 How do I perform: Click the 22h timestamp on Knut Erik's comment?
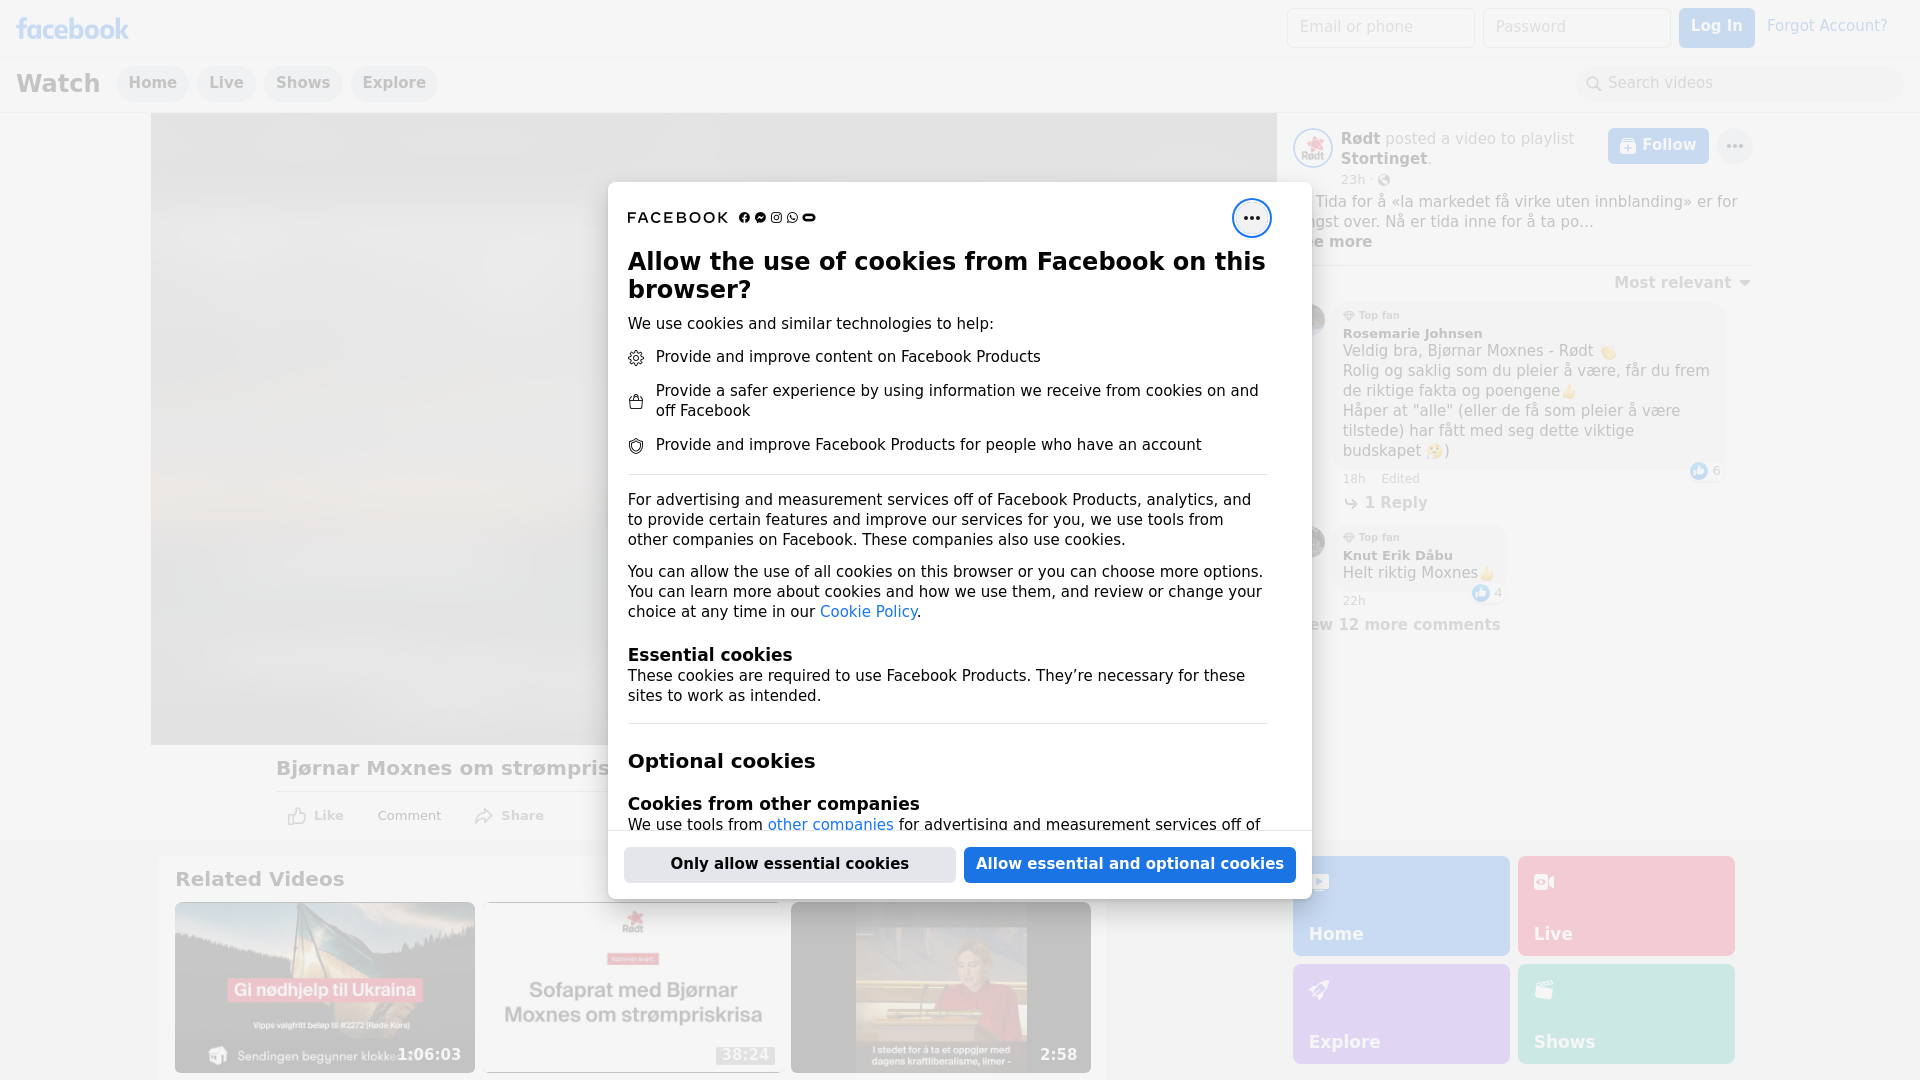pos(1353,601)
